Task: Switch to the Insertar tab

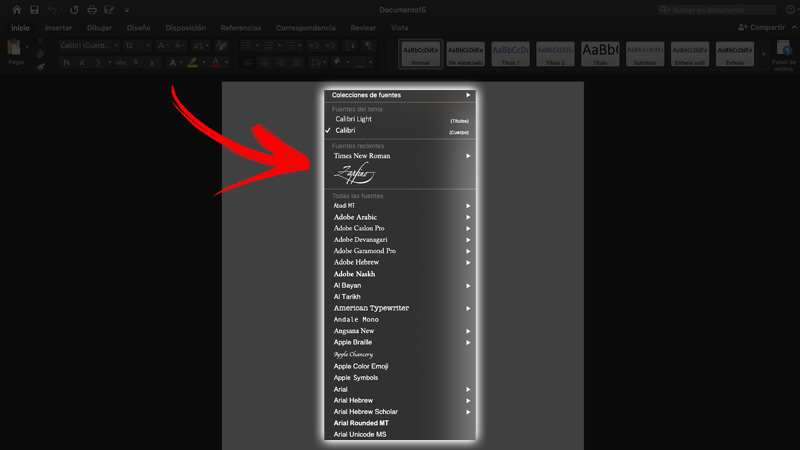Action: (x=58, y=28)
